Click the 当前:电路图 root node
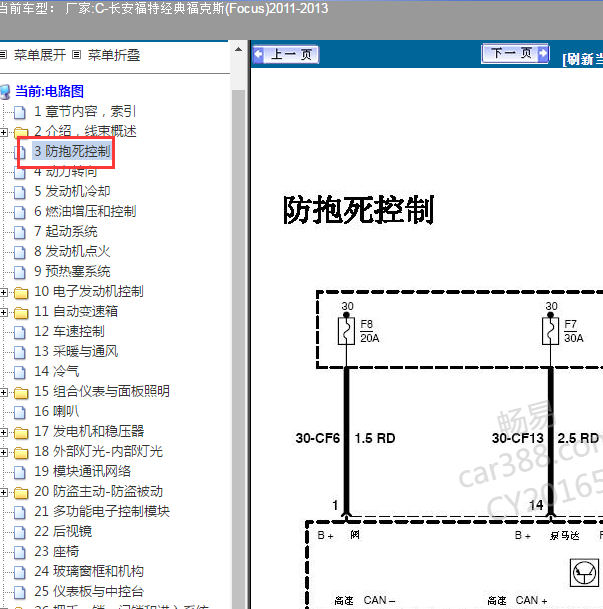This screenshot has height=609, width=603. coord(49,91)
